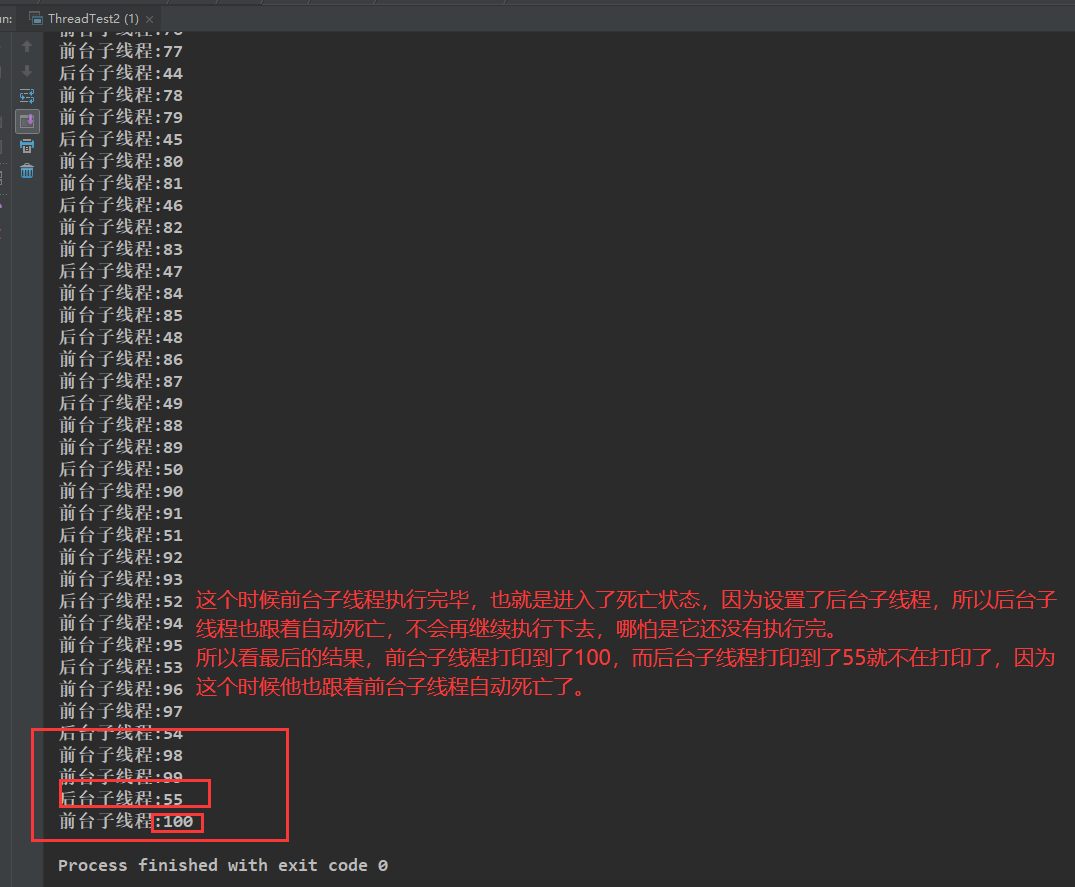Image resolution: width=1075 pixels, height=887 pixels.
Task: Click the line "前台子线程:80"
Action: coord(121,161)
